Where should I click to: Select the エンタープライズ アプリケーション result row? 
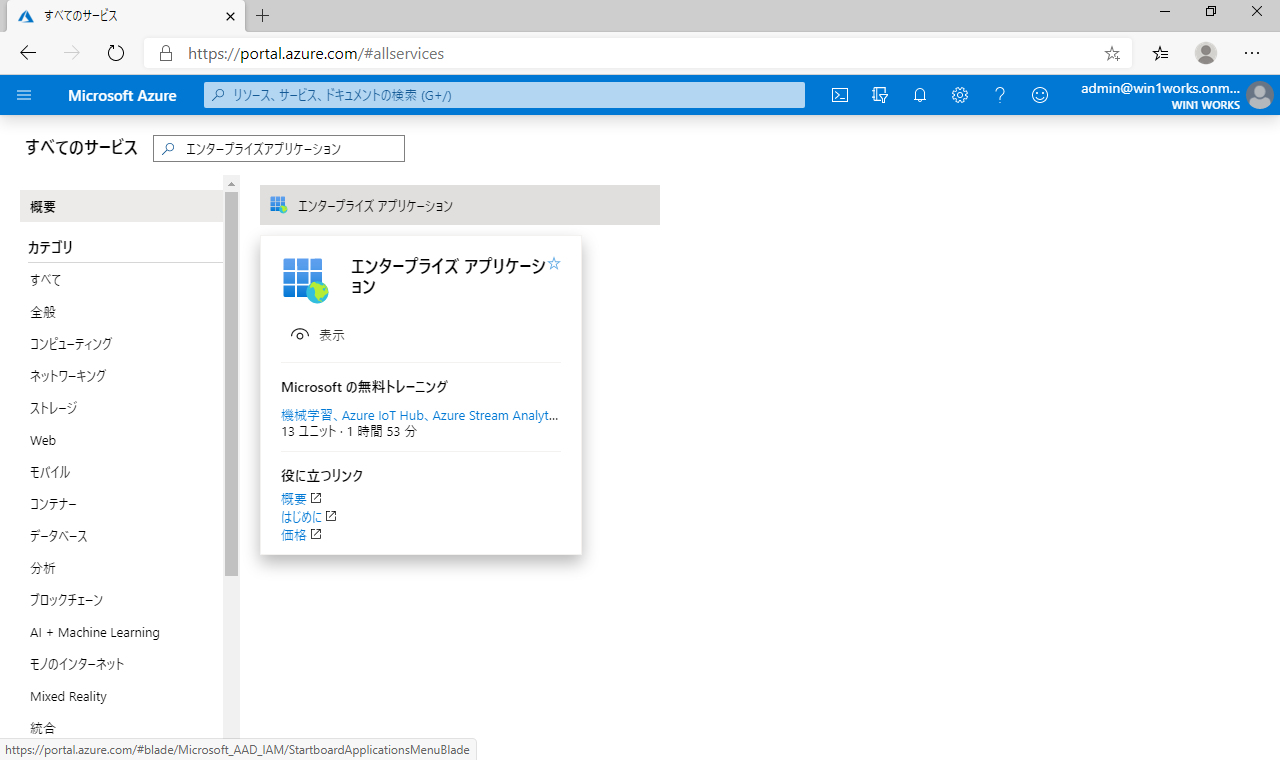460,205
